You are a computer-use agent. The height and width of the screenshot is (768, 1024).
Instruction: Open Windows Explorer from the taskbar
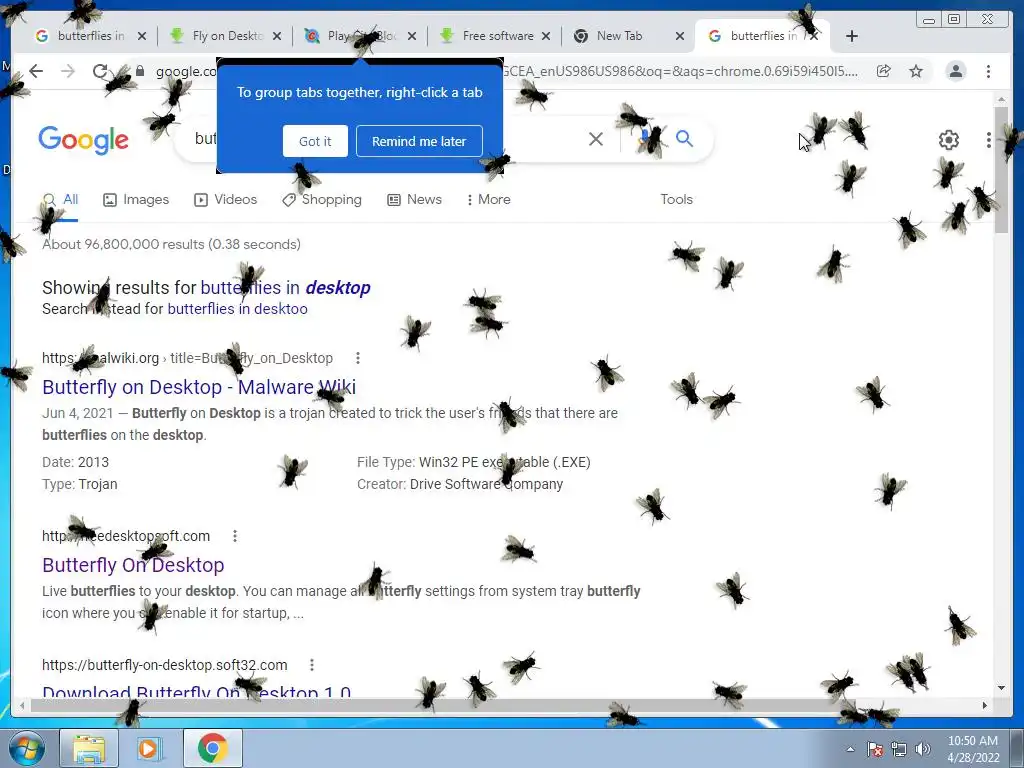click(x=89, y=748)
